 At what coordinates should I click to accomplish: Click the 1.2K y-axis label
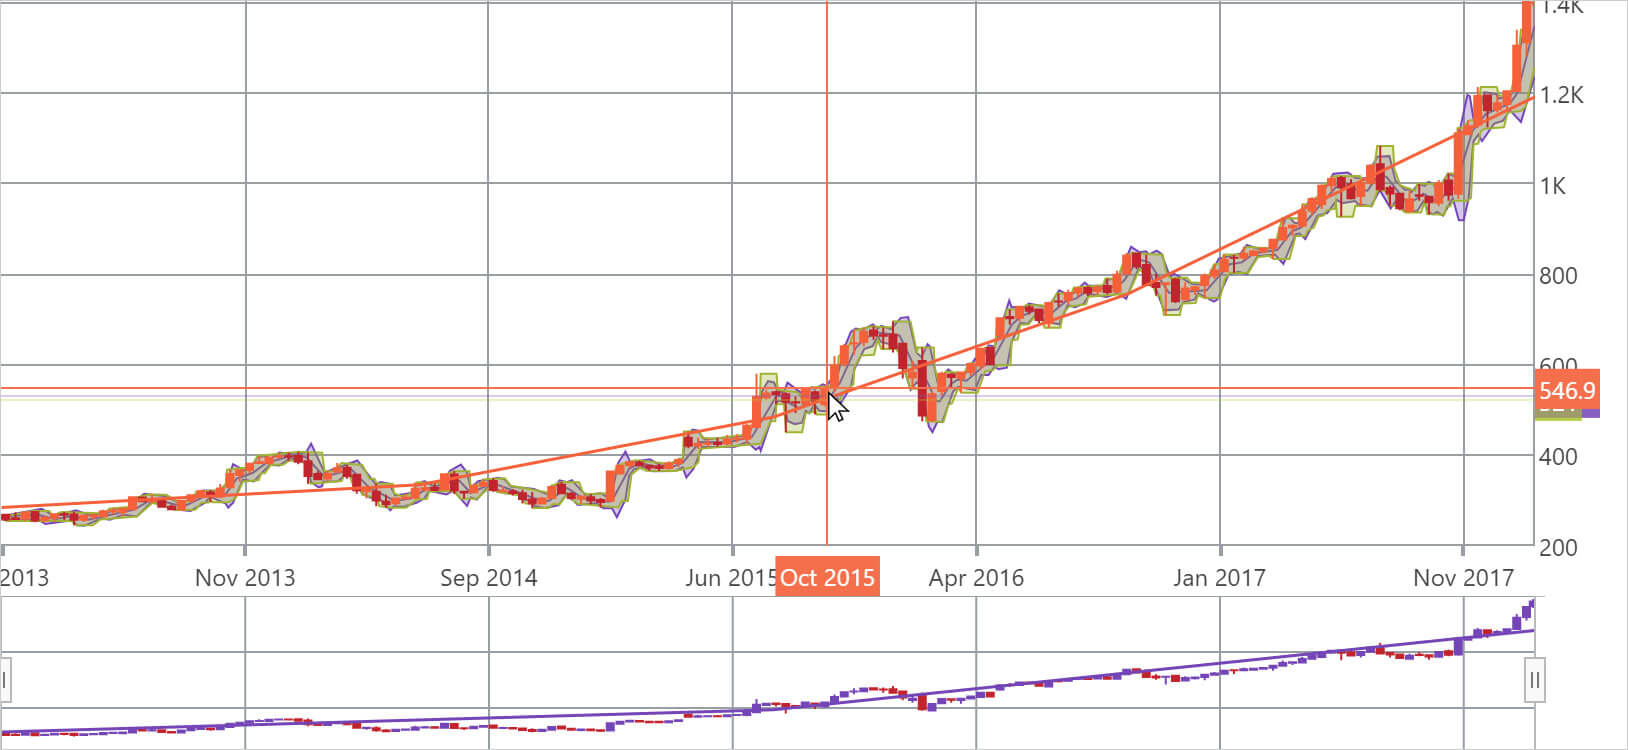(x=1562, y=95)
